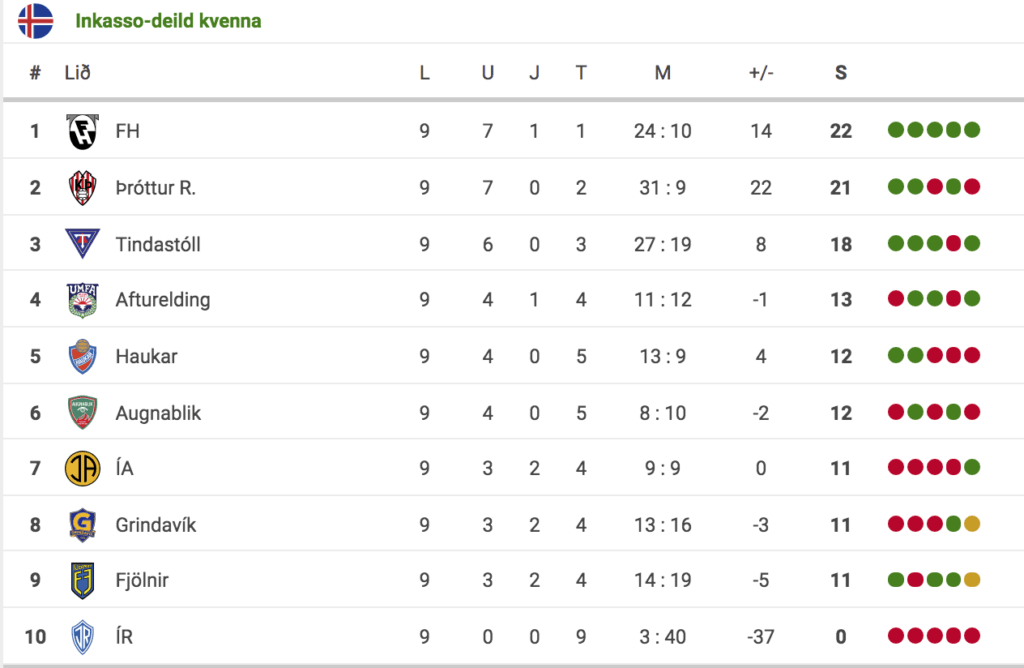Screen dimensions: 1024x668
Task: Click the Afturelding team name
Action: (x=163, y=300)
